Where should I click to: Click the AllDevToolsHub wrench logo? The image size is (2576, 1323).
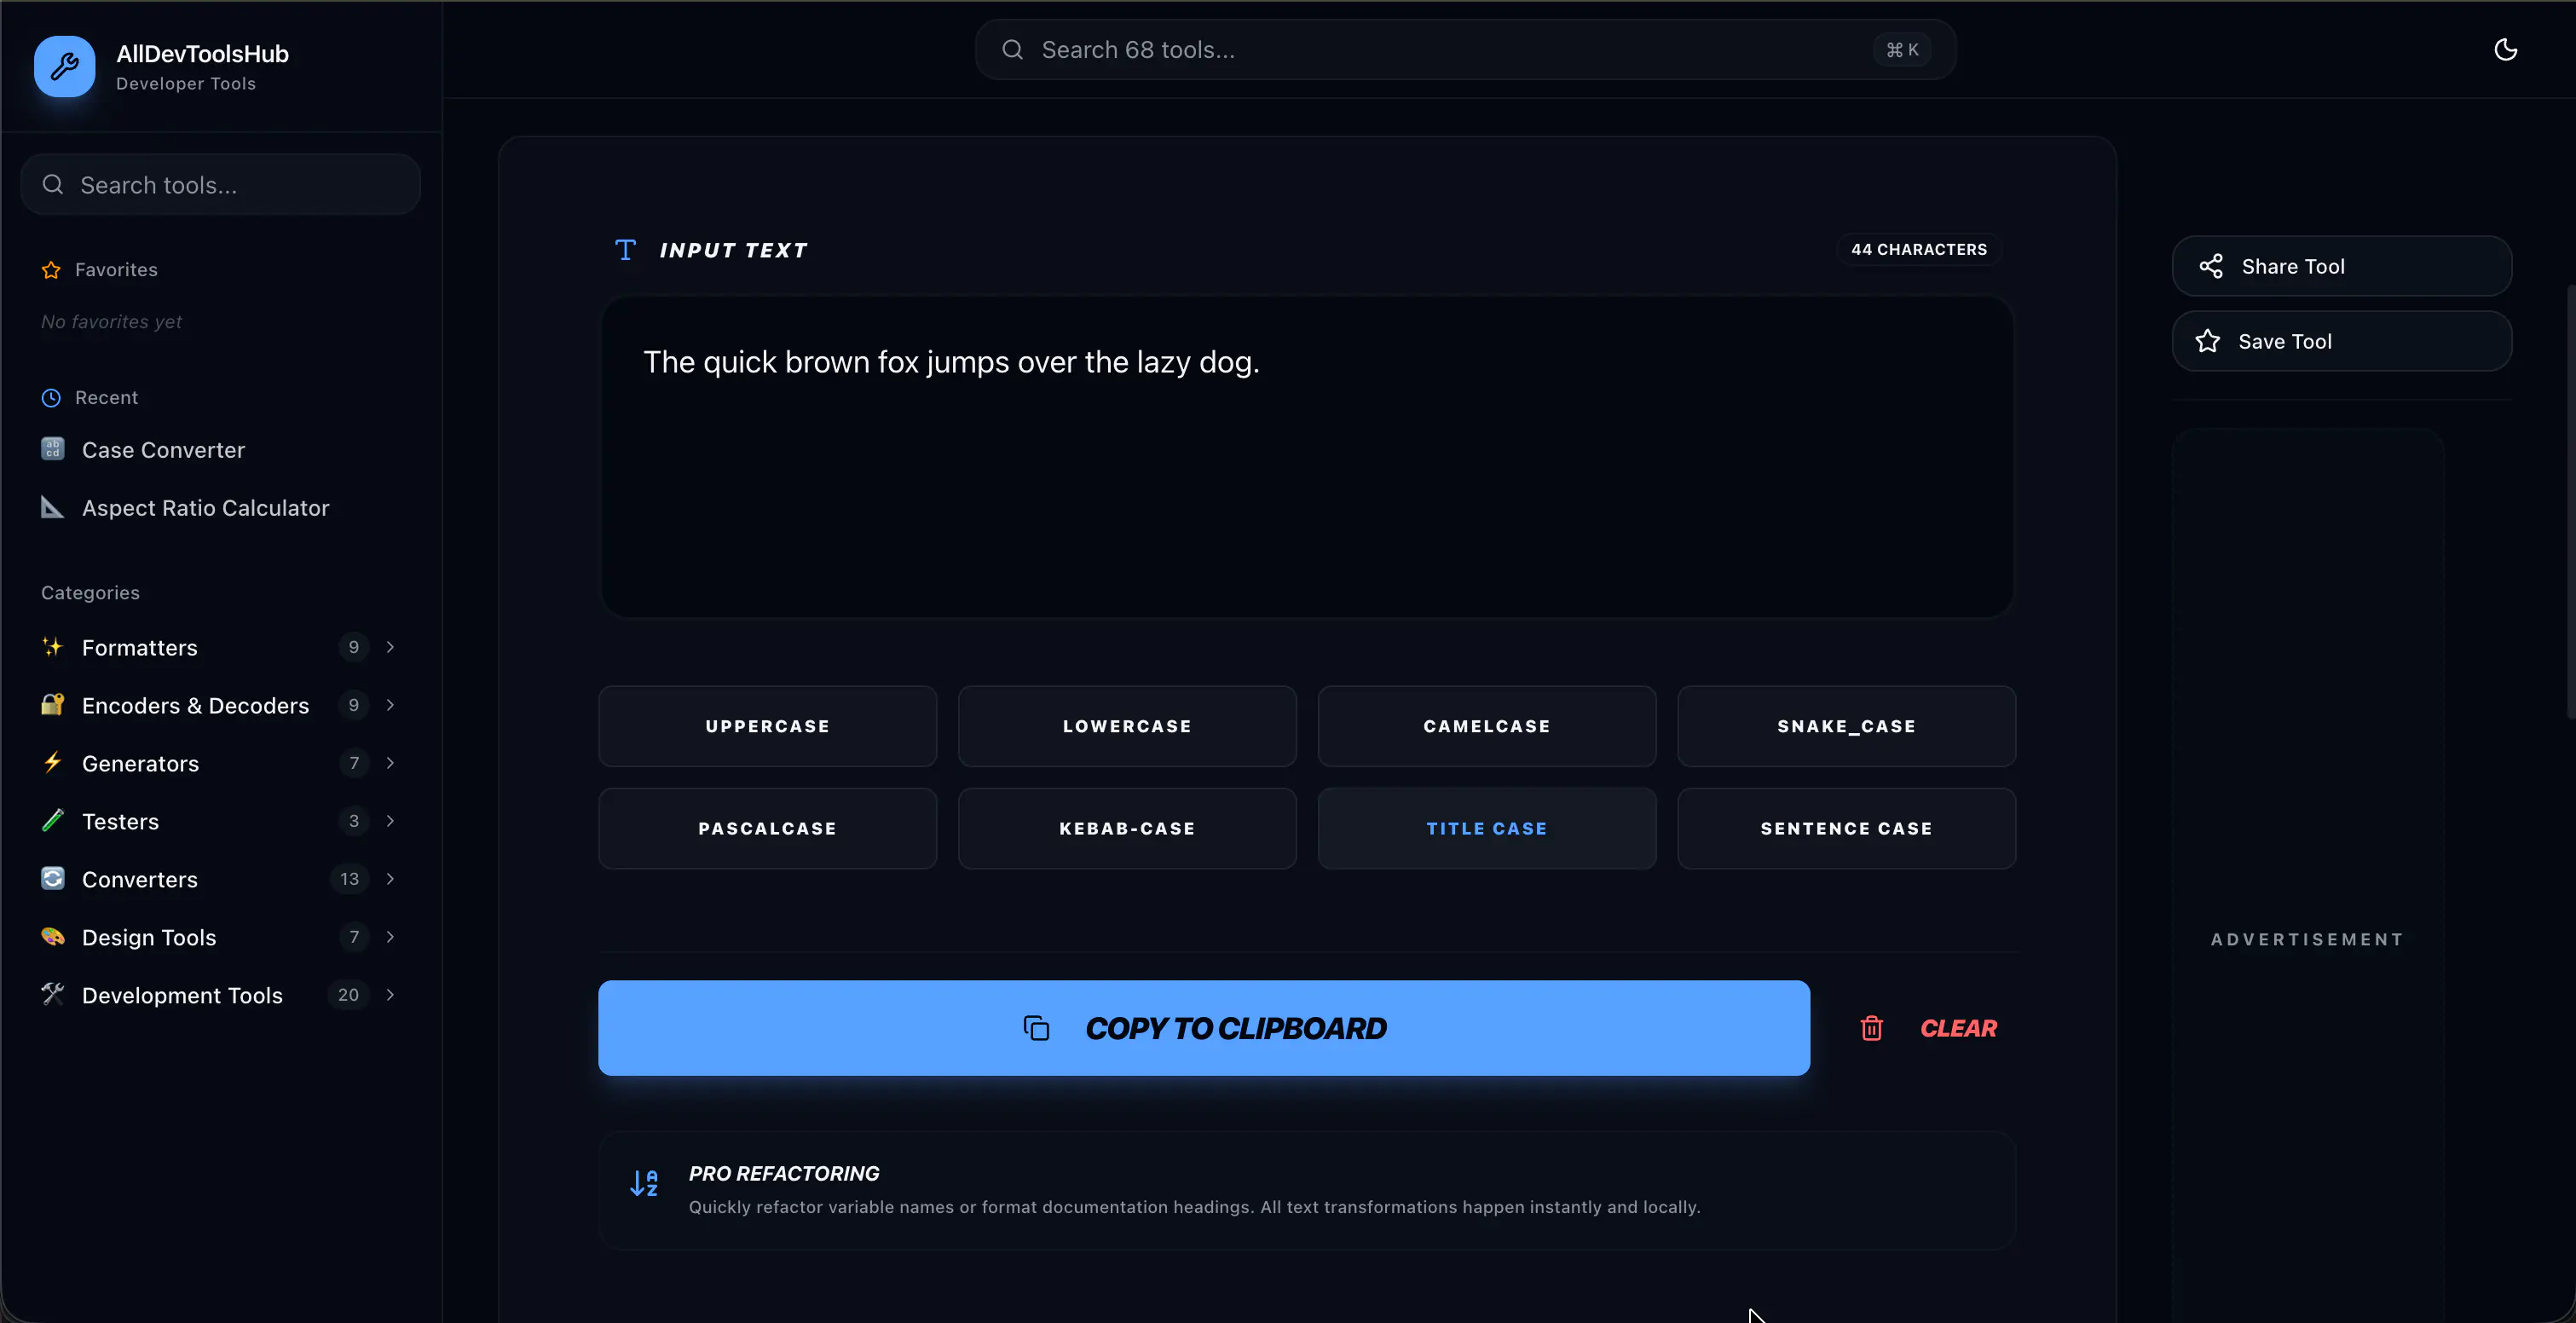pyautogui.click(x=64, y=66)
